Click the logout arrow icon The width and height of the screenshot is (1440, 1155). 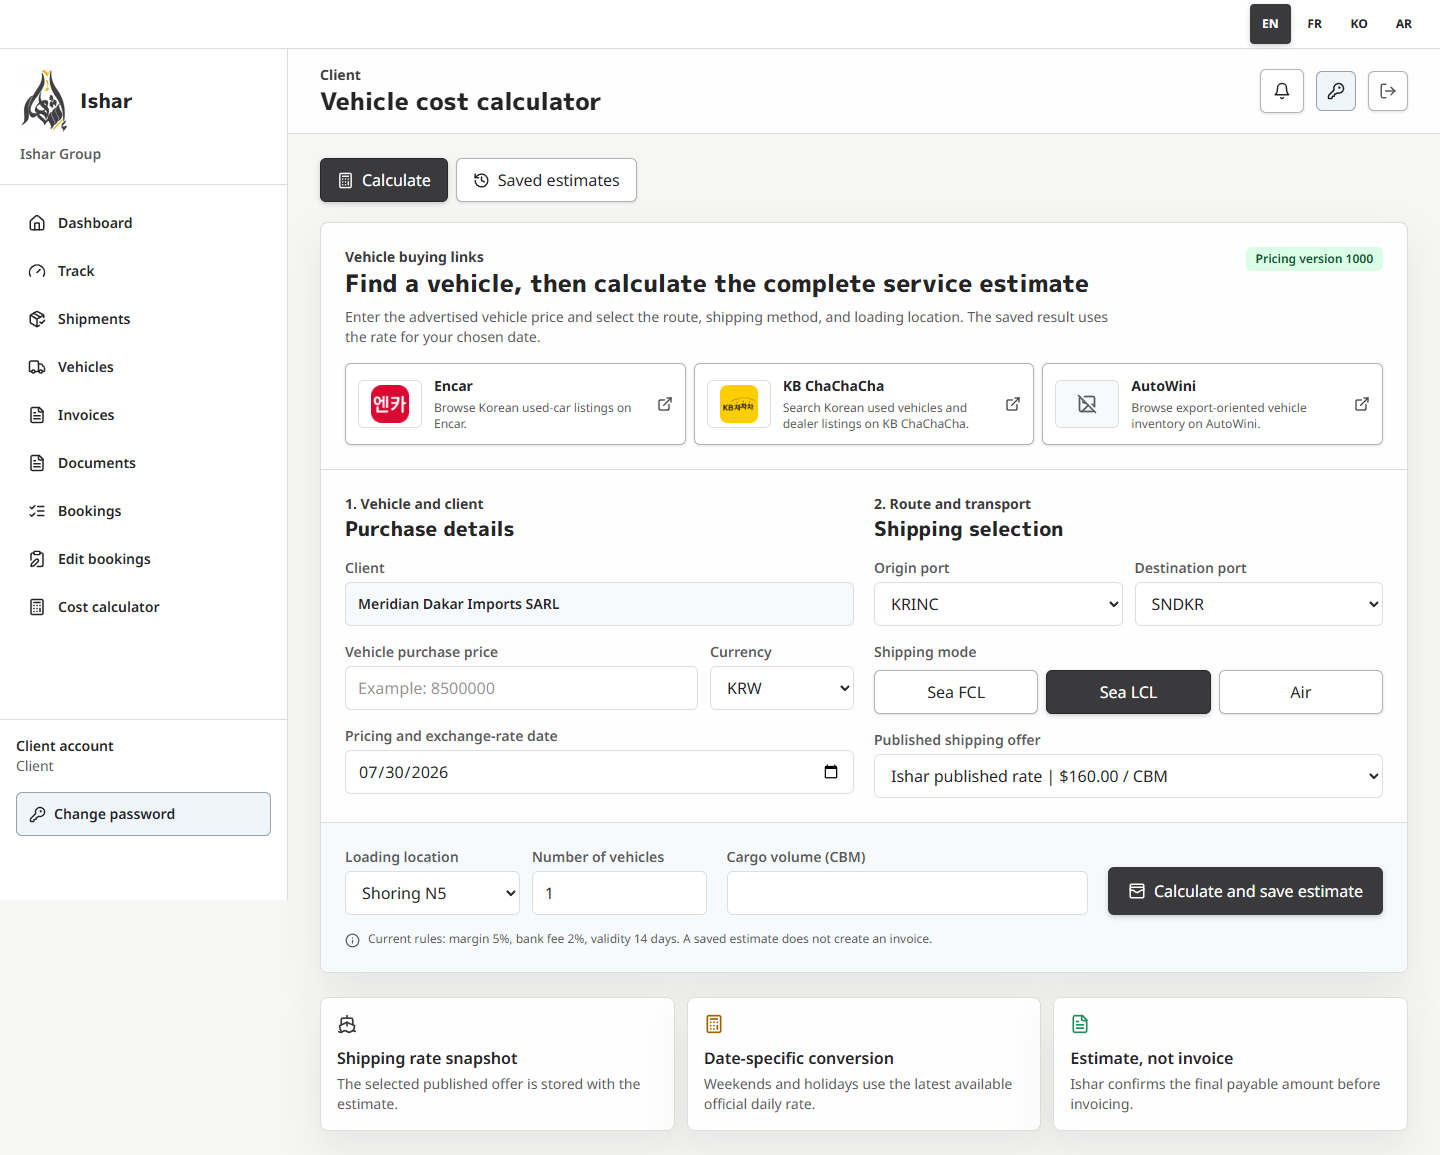click(x=1388, y=91)
